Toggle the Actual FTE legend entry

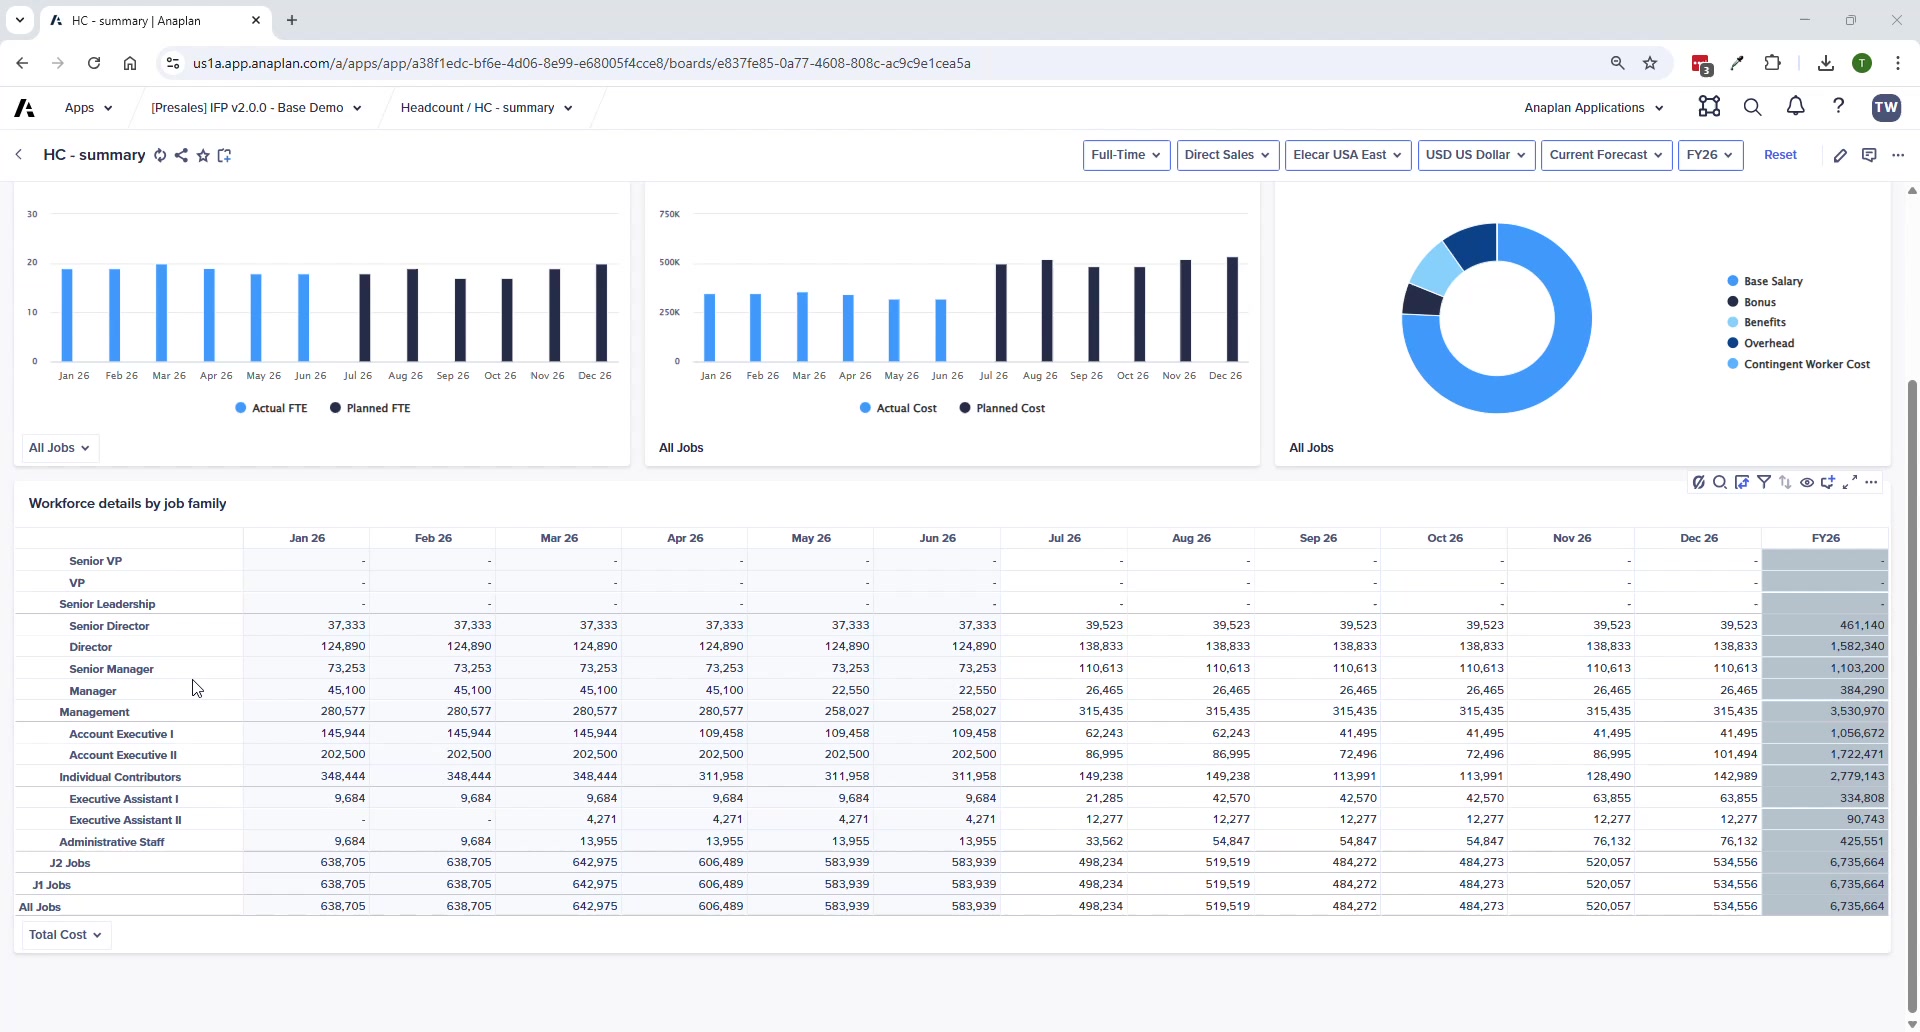[271, 408]
